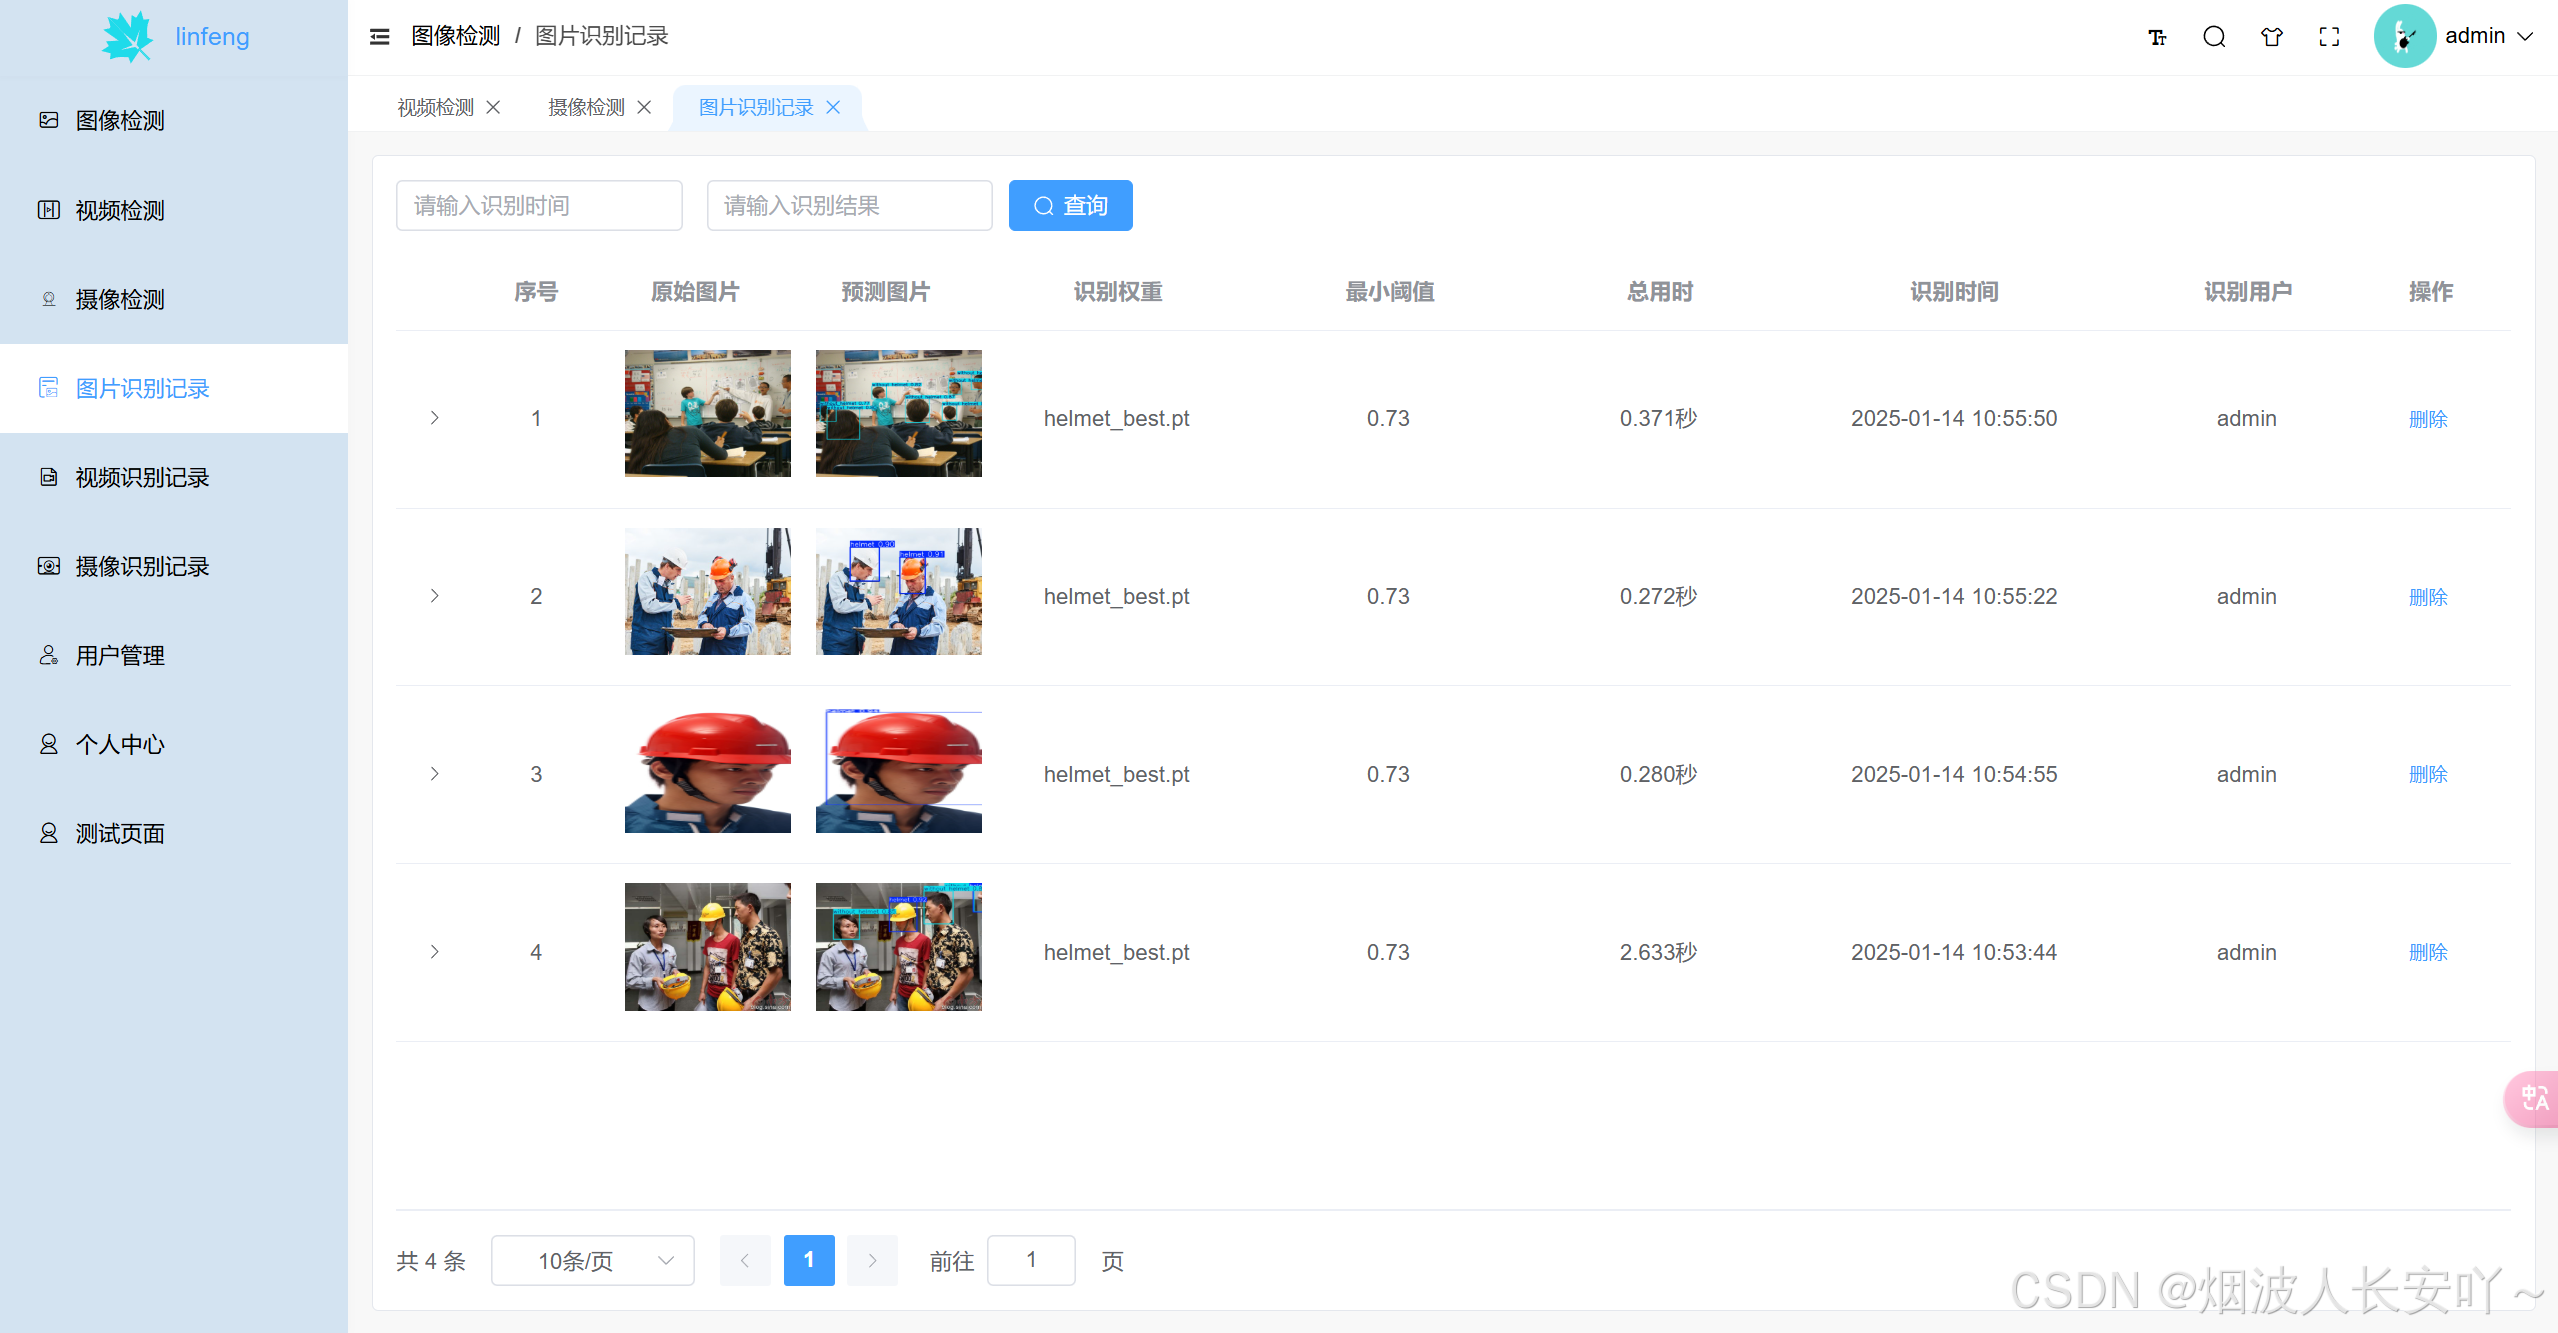Viewport: 2558px width, 1333px height.
Task: Open 摄像检测 in the sidebar menu
Action: click(x=174, y=299)
